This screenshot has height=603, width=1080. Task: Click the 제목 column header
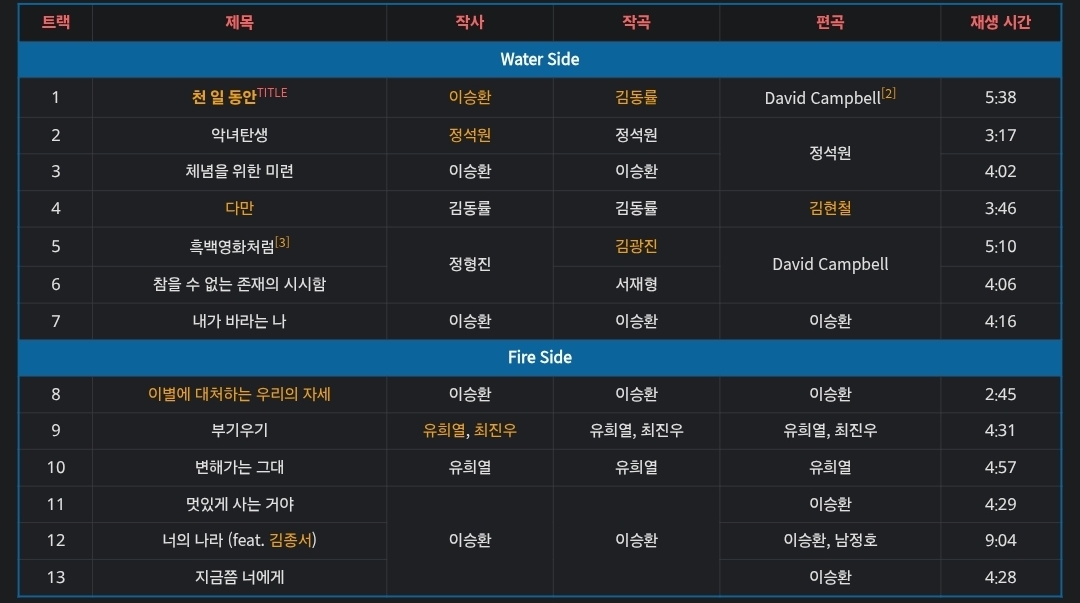pyautogui.click(x=239, y=22)
